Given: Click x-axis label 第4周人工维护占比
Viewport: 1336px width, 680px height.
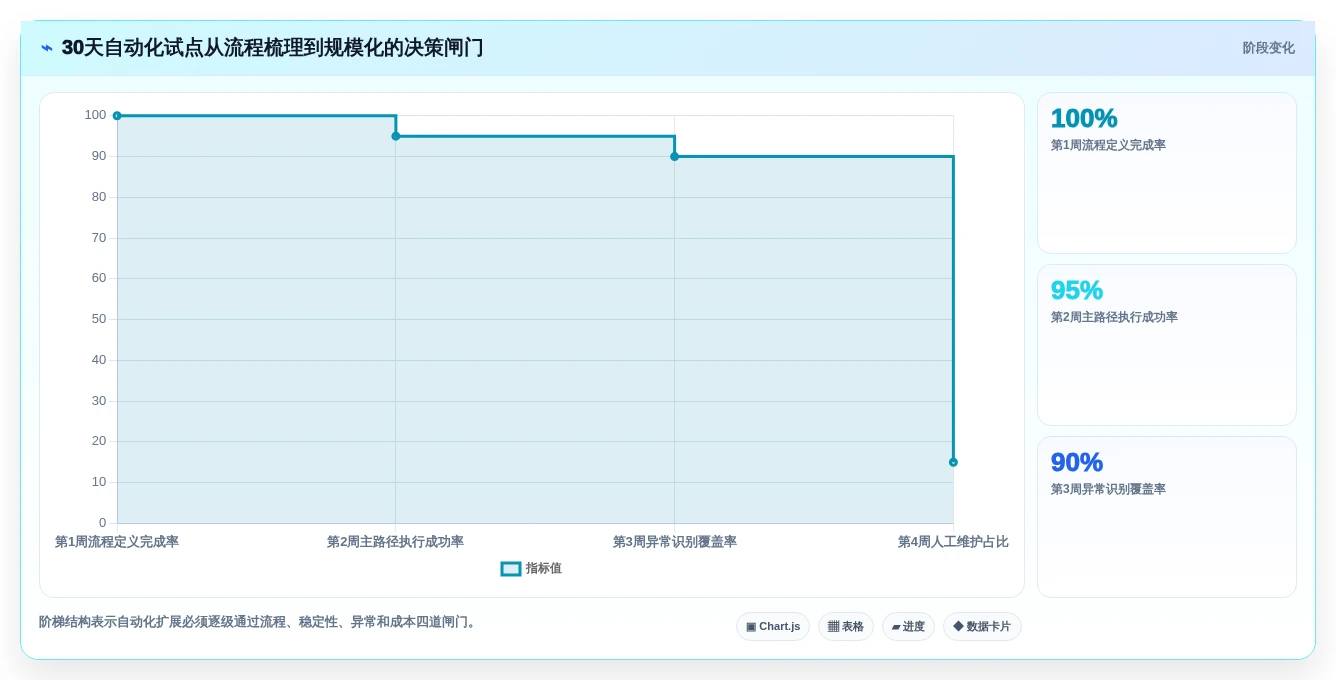Looking at the screenshot, I should (x=953, y=542).
